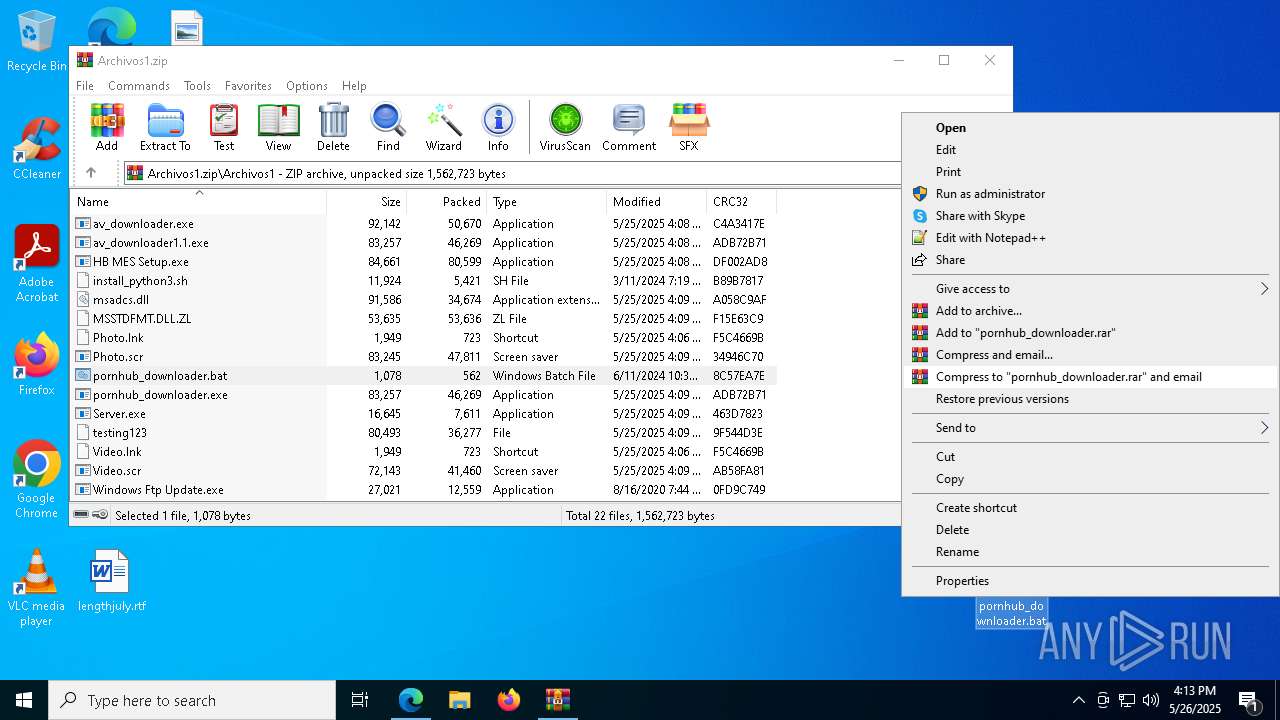Launch the Wizard tool

tap(443, 127)
